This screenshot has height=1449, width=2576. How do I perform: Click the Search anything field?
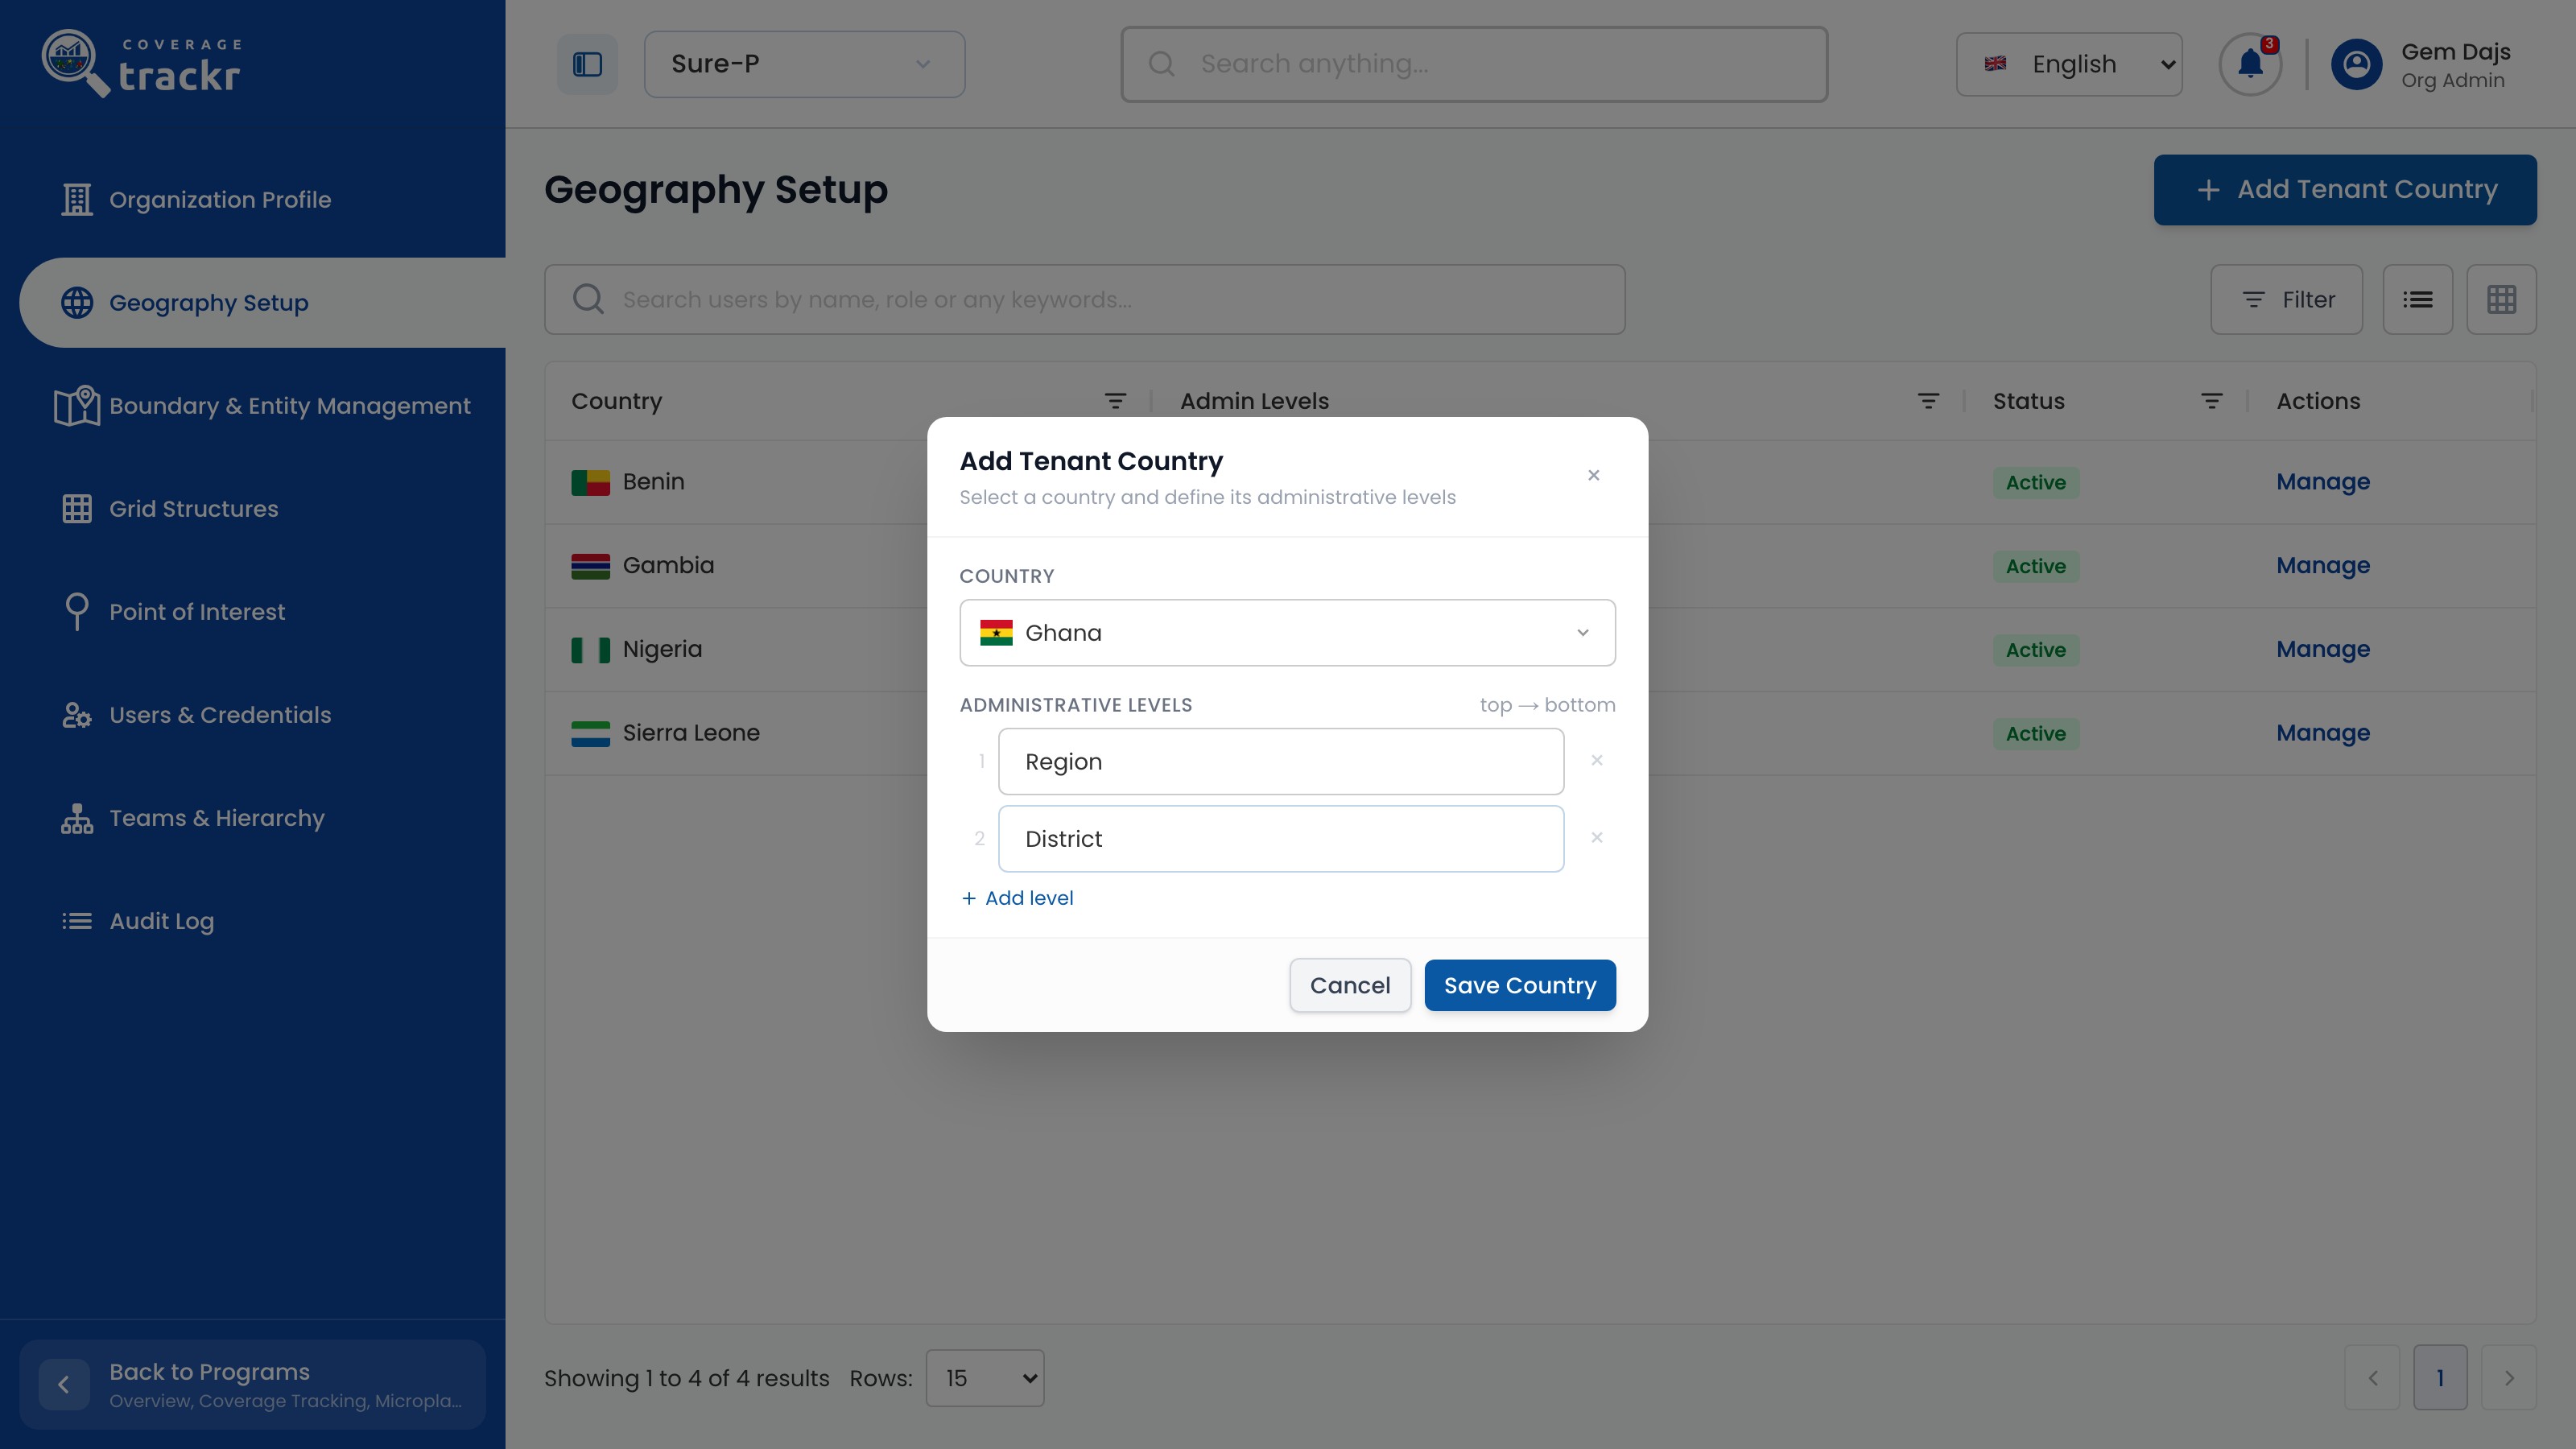(x=1474, y=64)
